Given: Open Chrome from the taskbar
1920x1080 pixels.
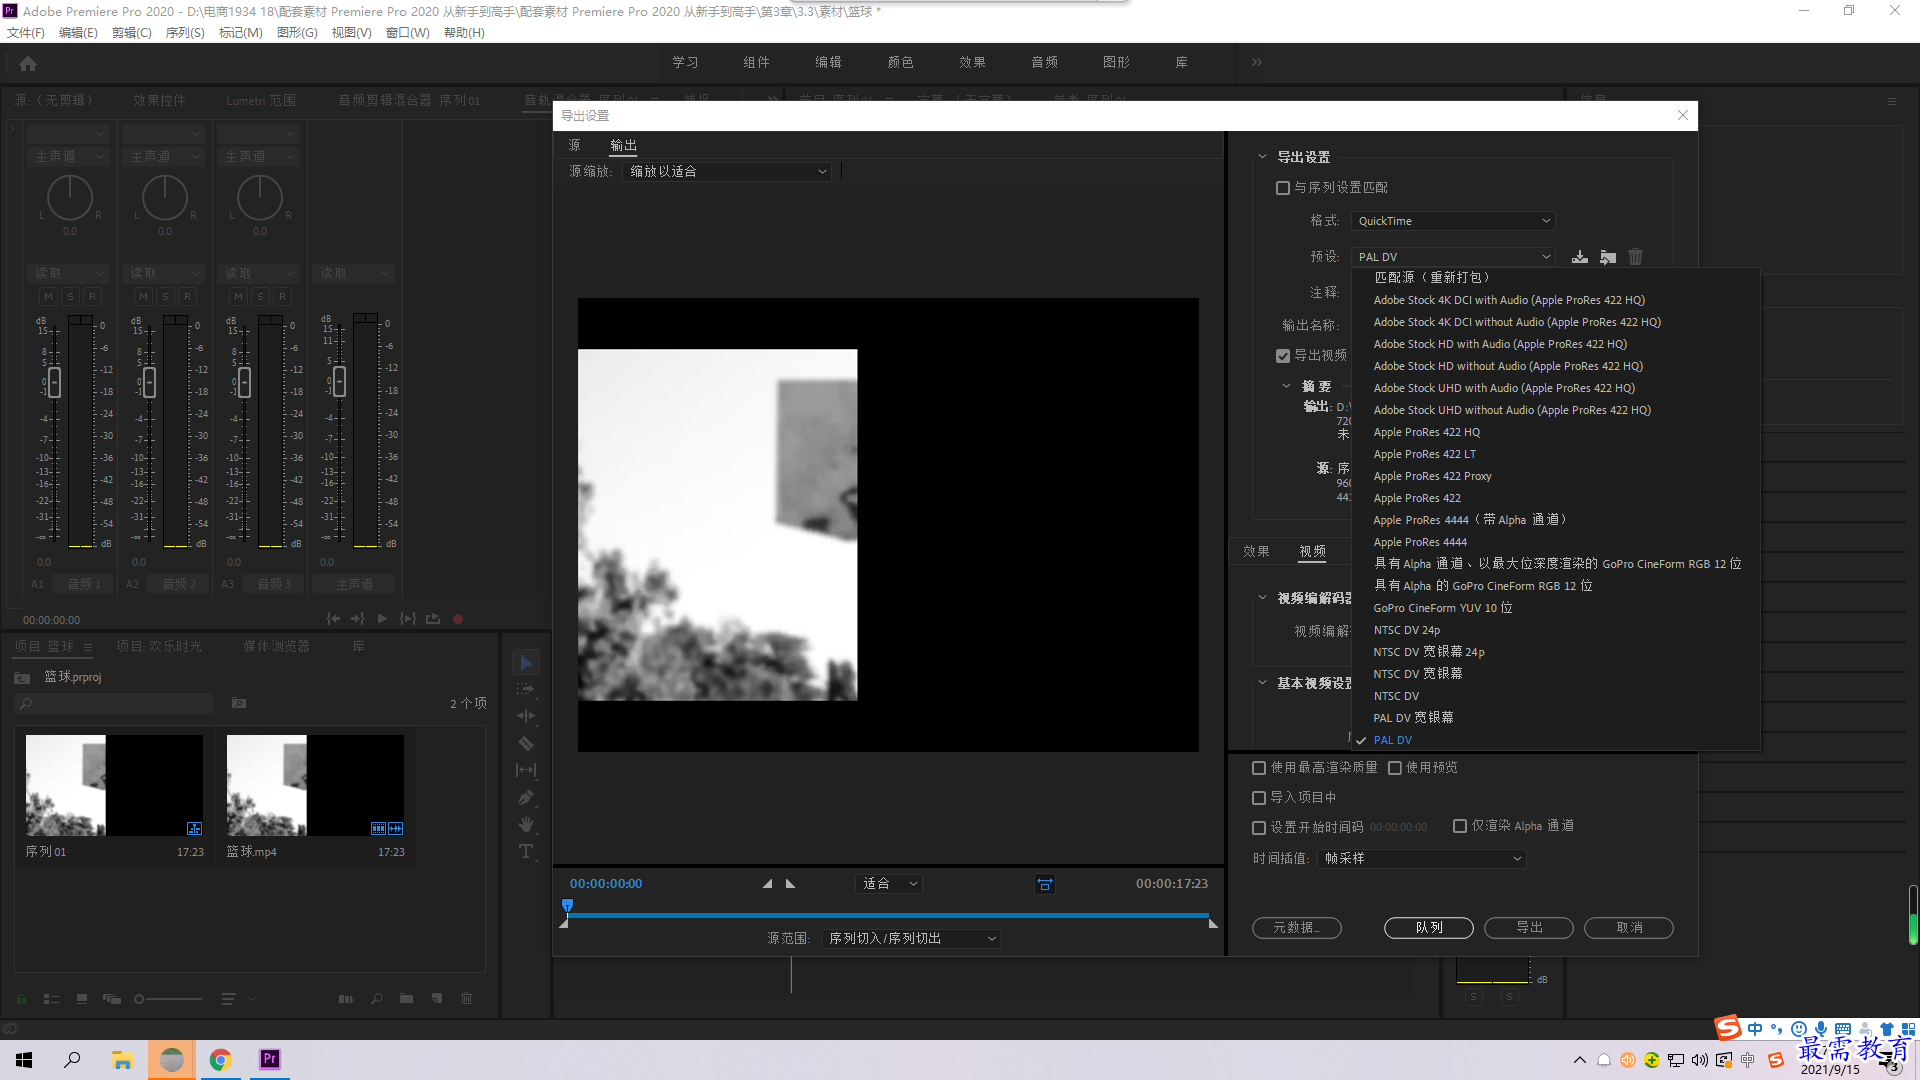Looking at the screenshot, I should pos(220,1060).
